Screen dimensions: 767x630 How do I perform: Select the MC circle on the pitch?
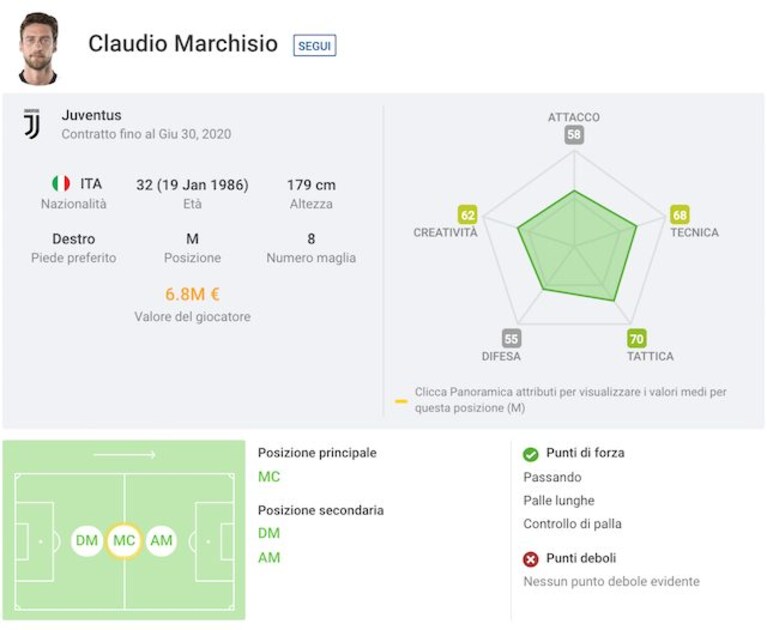pos(124,540)
